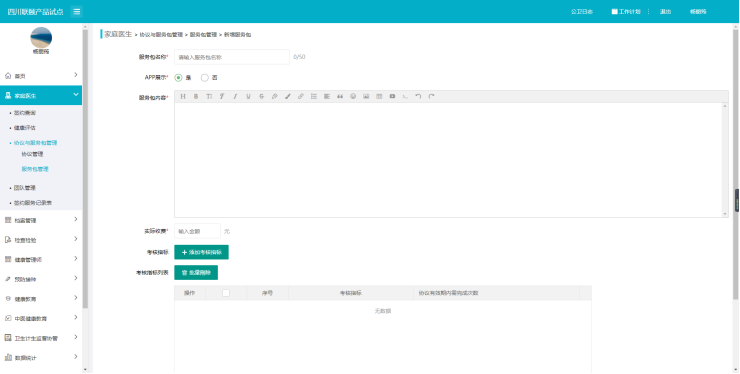Viewport: 740px width, 374px height.
Task: Click the user avatar in the sidebar
Action: (x=41, y=37)
